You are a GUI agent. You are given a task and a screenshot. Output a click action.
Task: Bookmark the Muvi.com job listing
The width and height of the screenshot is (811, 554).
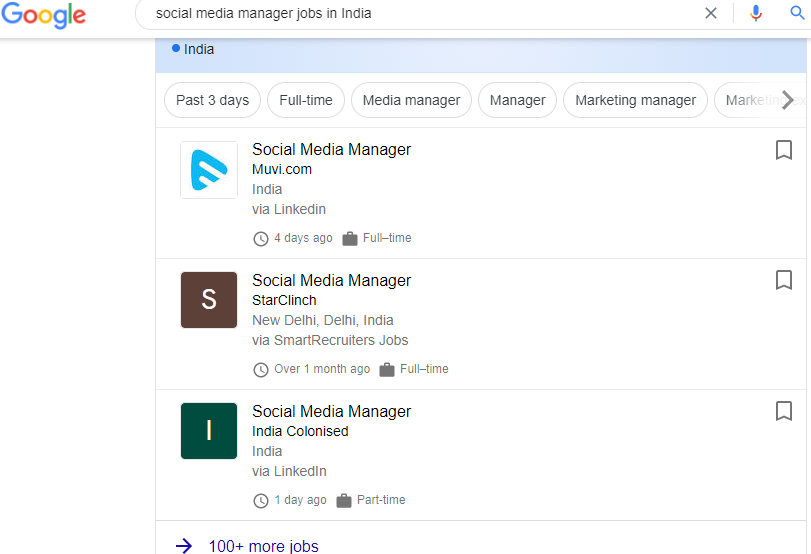784,150
